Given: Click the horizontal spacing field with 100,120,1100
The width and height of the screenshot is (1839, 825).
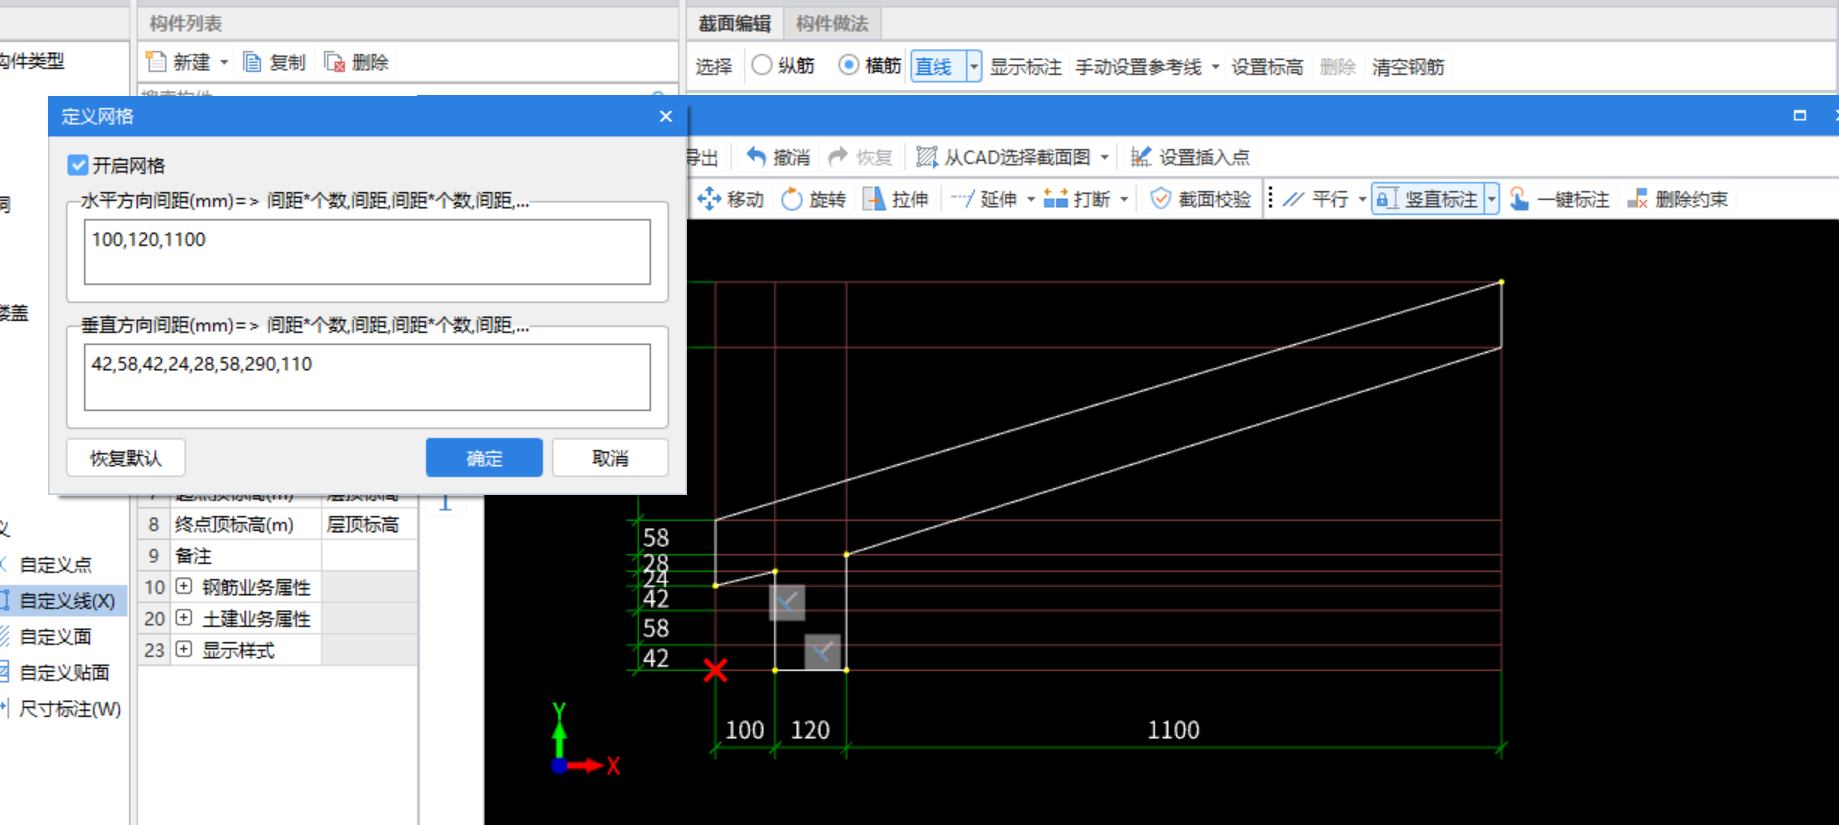Looking at the screenshot, I should (367, 252).
